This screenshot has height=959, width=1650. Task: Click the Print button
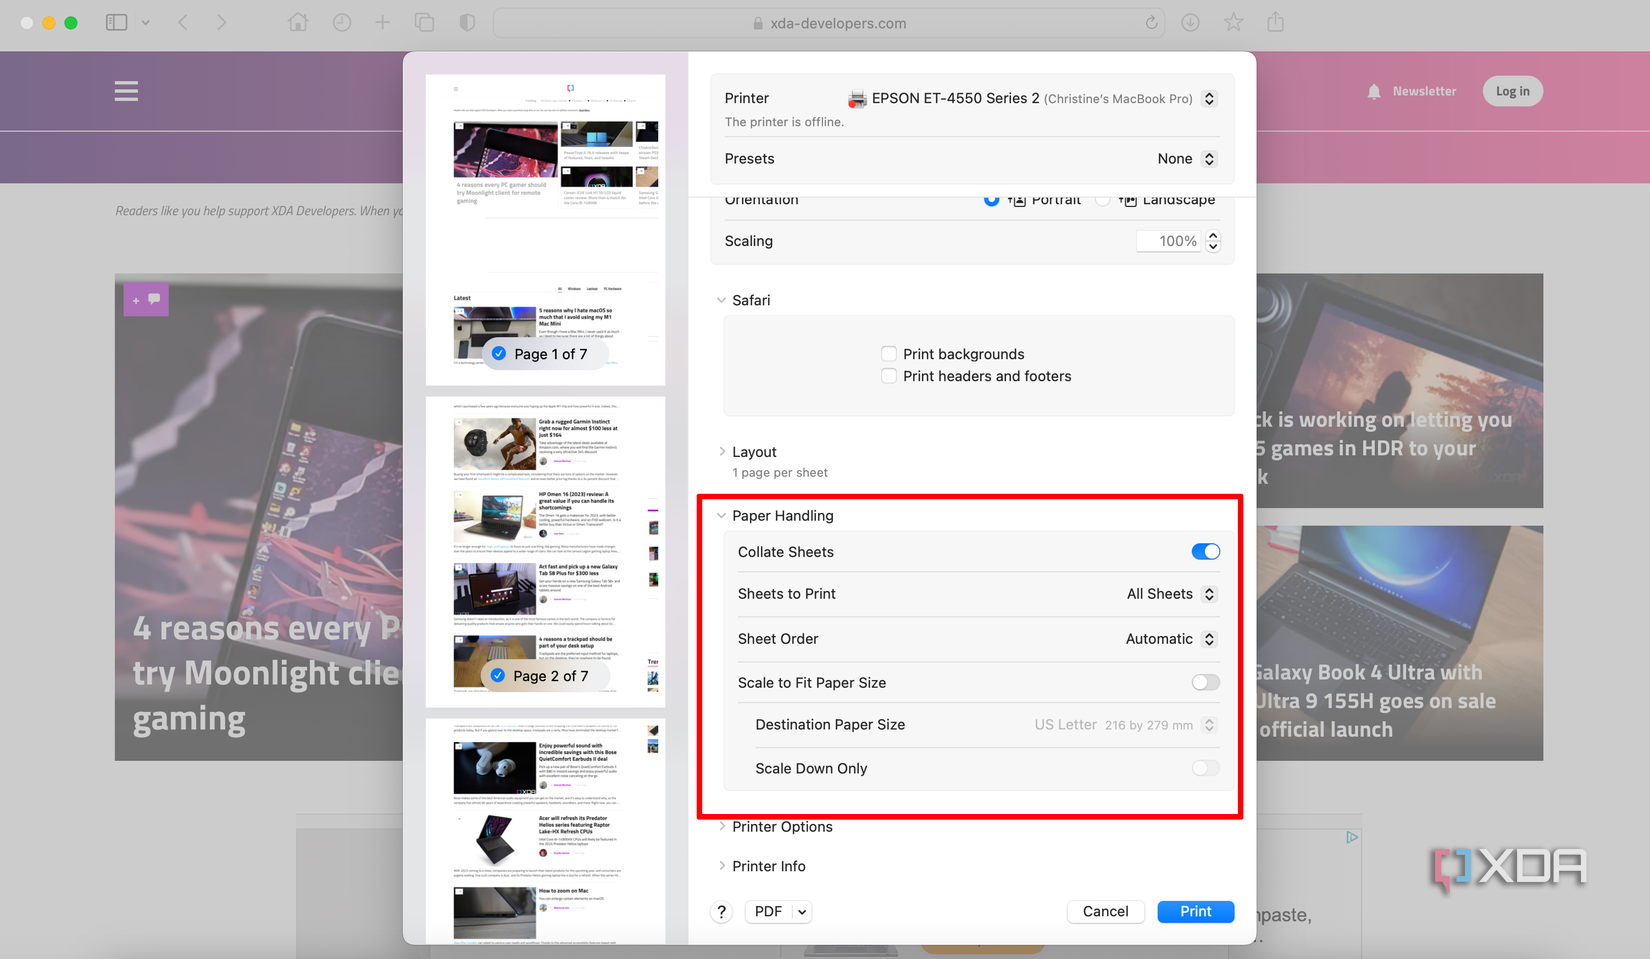(1196, 912)
